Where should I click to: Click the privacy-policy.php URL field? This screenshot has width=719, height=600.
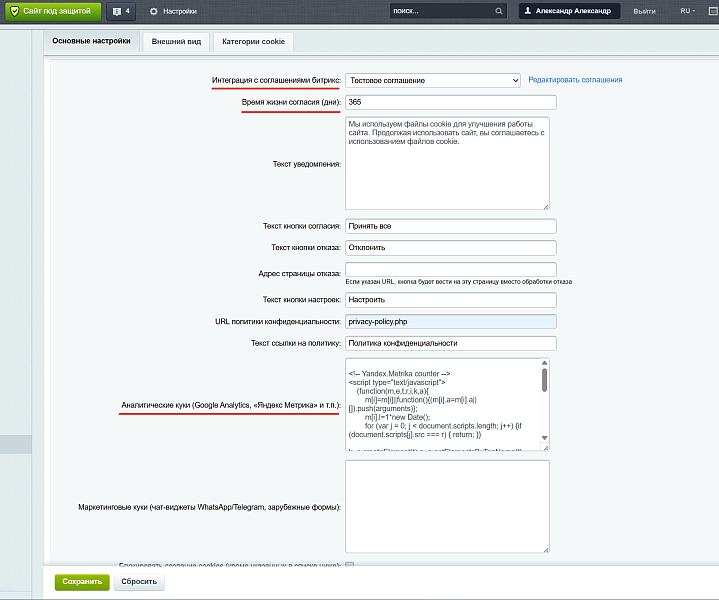pyautogui.click(x=451, y=322)
